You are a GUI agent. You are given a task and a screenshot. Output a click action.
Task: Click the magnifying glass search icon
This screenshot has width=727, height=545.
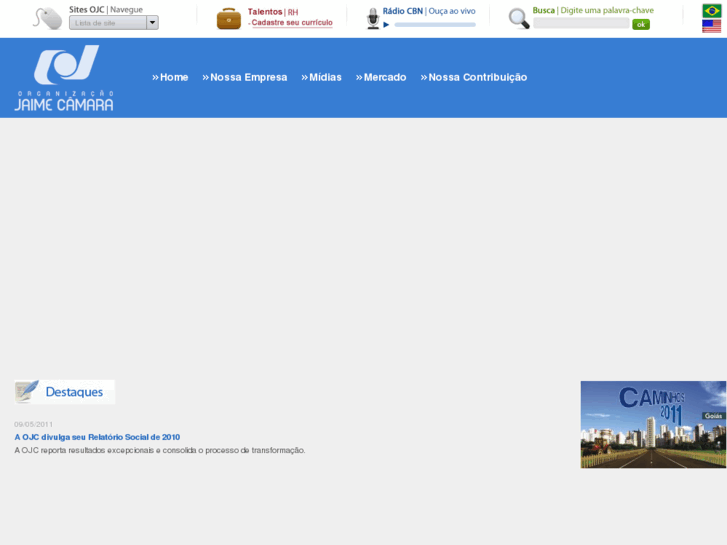click(519, 19)
